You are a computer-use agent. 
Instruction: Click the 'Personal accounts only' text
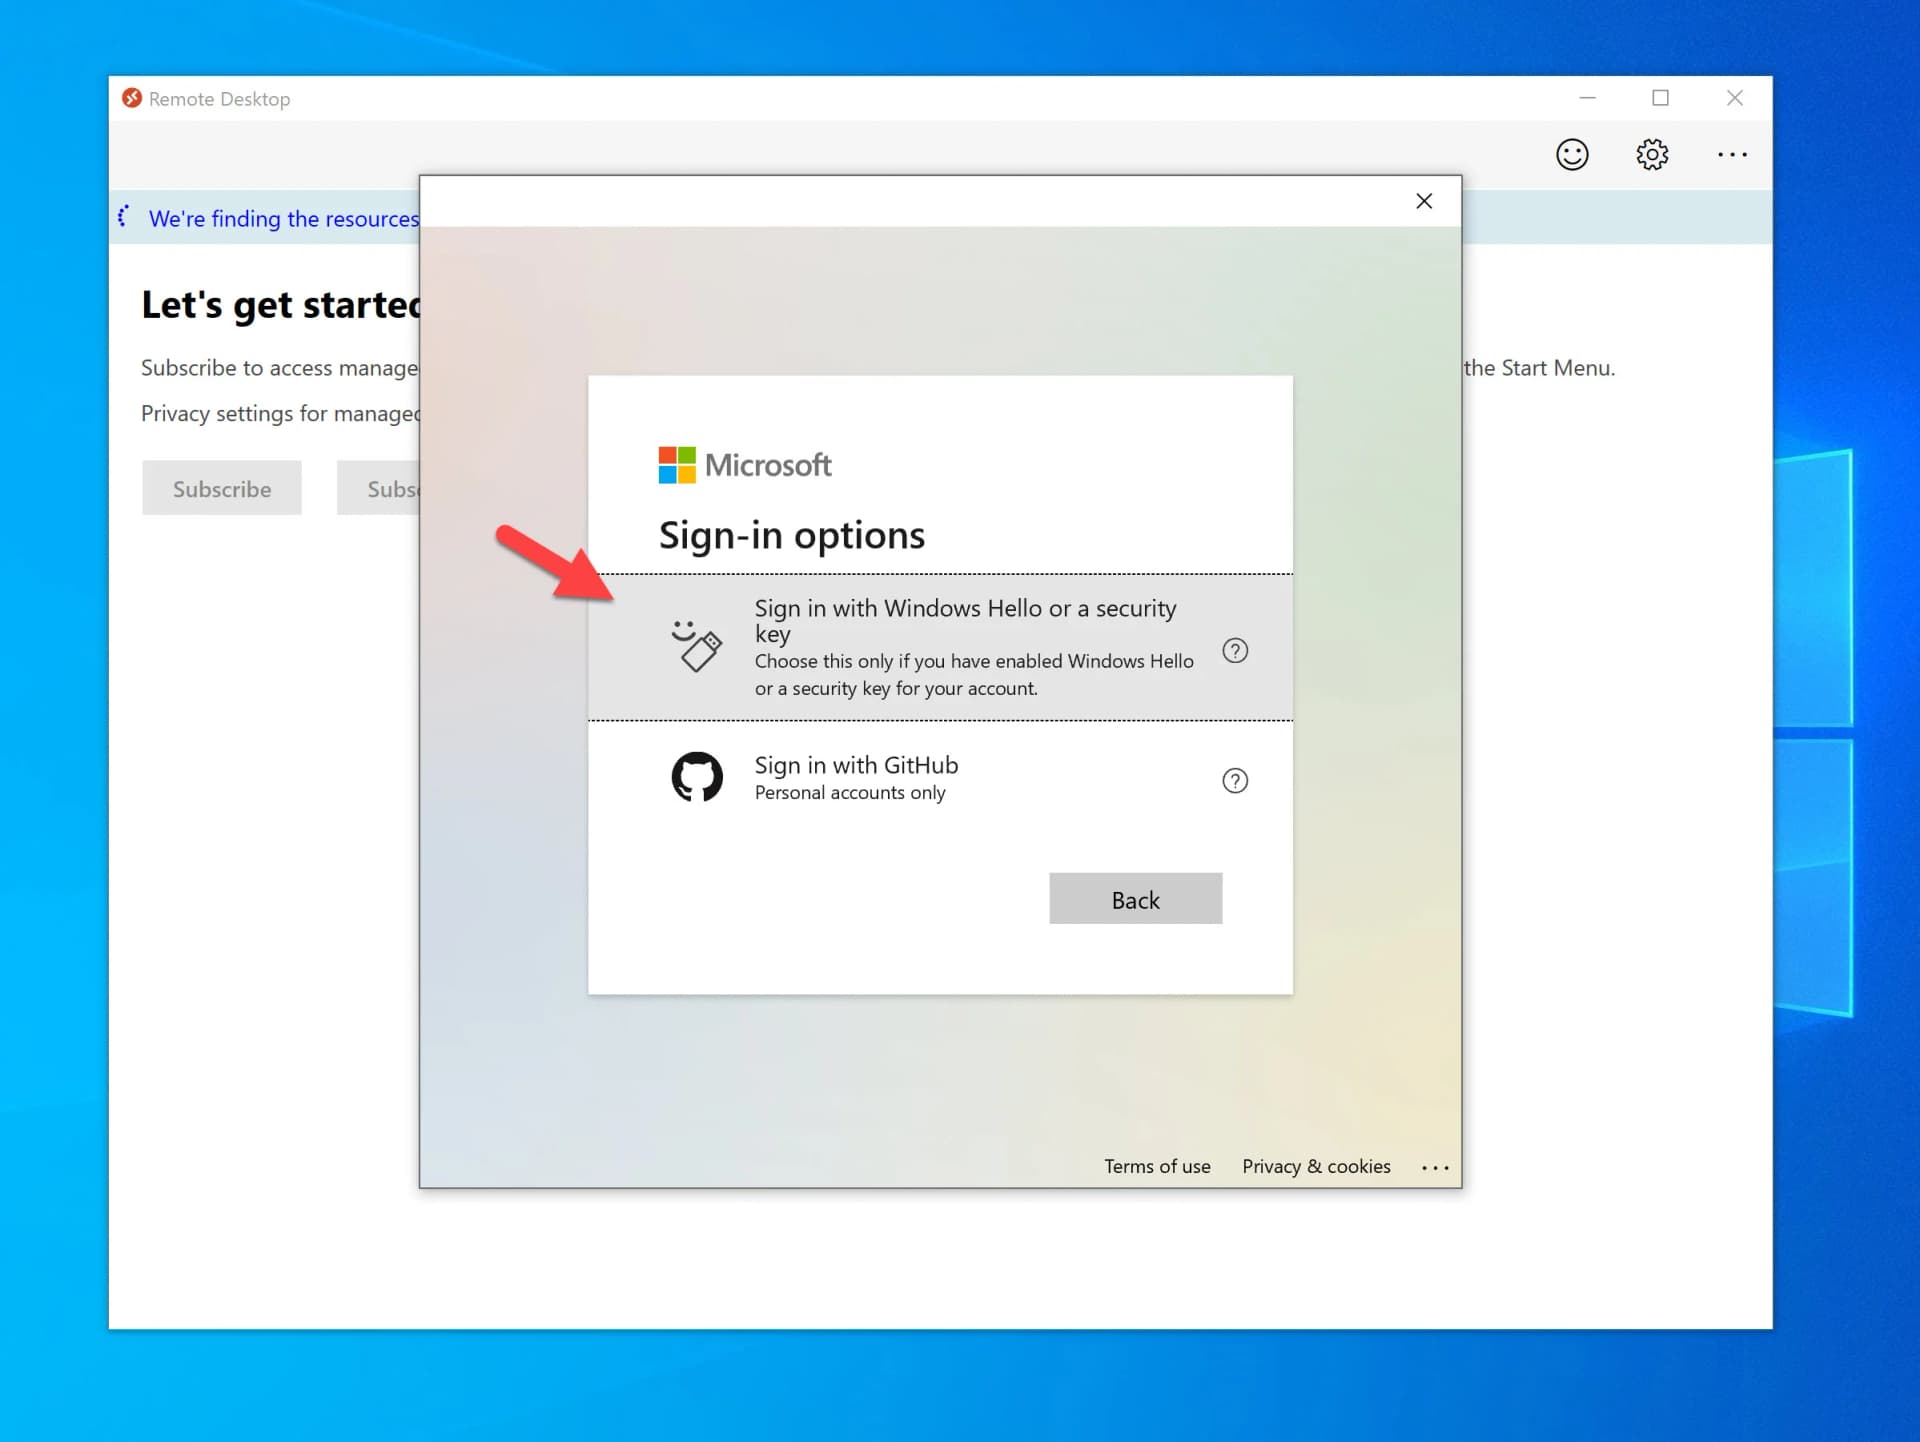click(x=850, y=793)
